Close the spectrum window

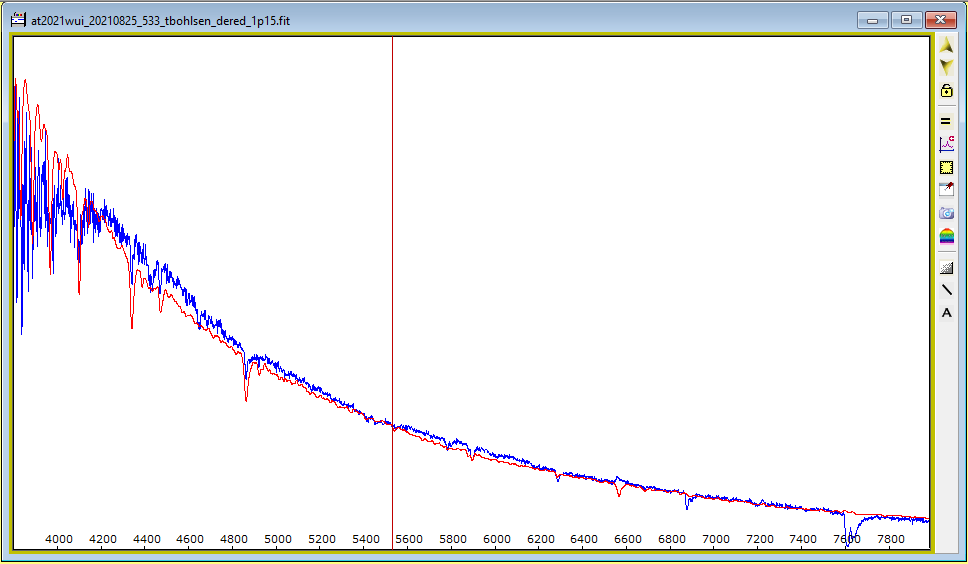pyautogui.click(x=940, y=20)
